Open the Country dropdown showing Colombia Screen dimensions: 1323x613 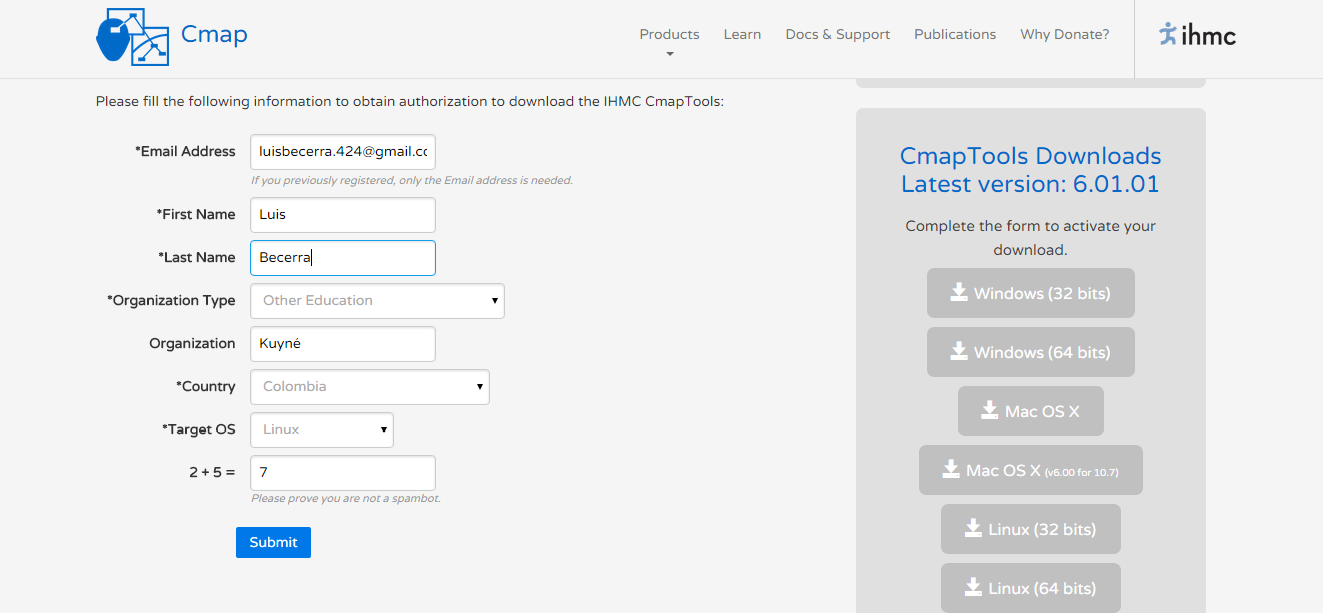[370, 387]
